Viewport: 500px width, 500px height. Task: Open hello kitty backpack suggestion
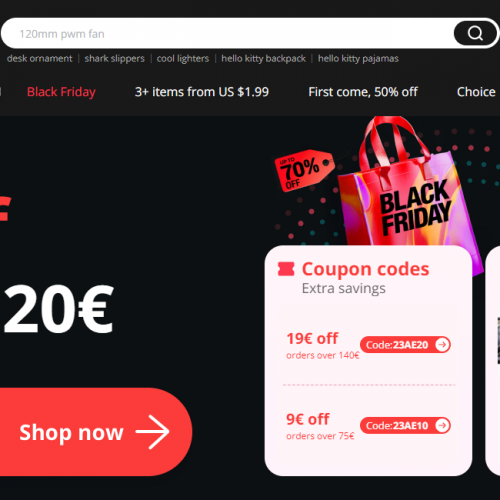[263, 59]
